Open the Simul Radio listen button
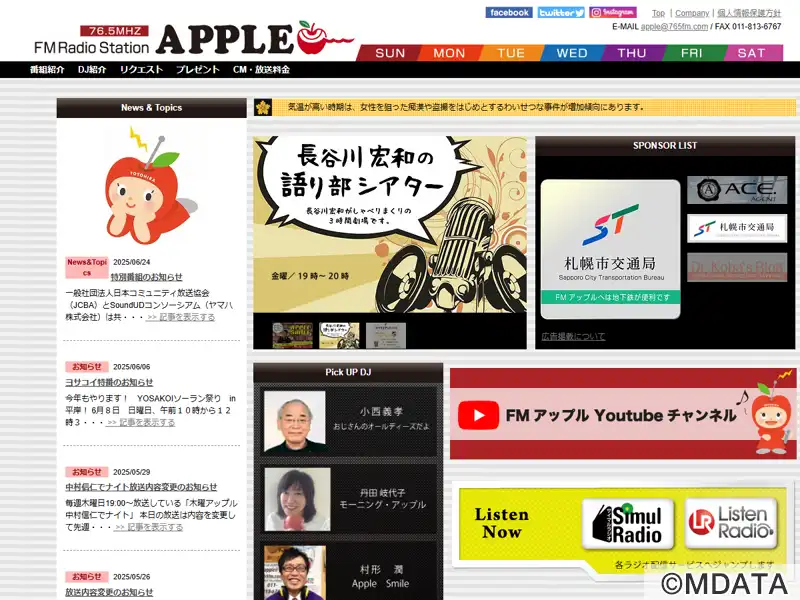 click(628, 524)
